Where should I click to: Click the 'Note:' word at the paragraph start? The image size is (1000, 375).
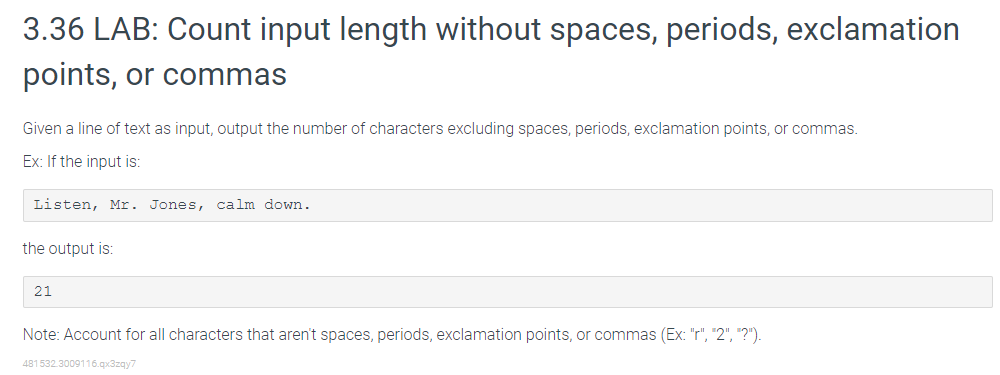click(41, 335)
